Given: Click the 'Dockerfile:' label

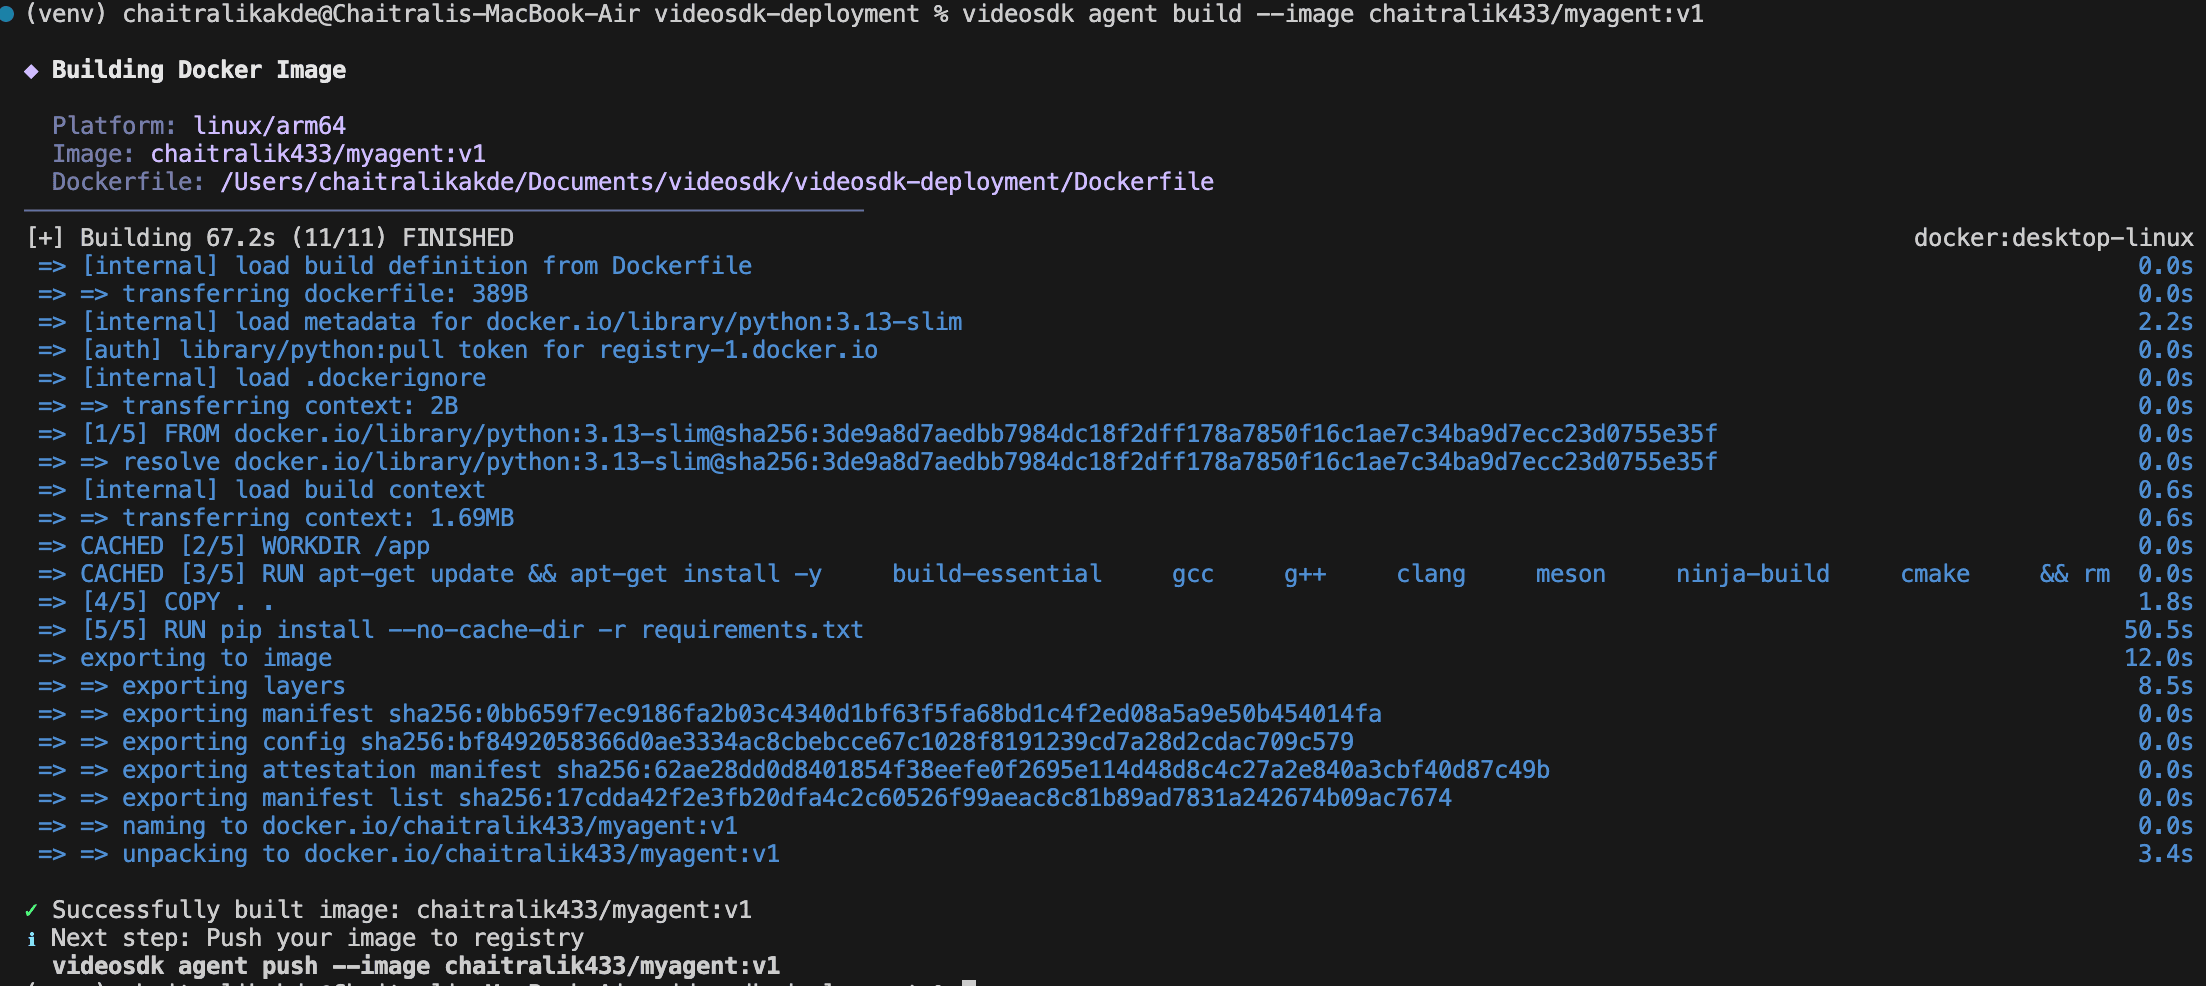Looking at the screenshot, I should click(128, 182).
